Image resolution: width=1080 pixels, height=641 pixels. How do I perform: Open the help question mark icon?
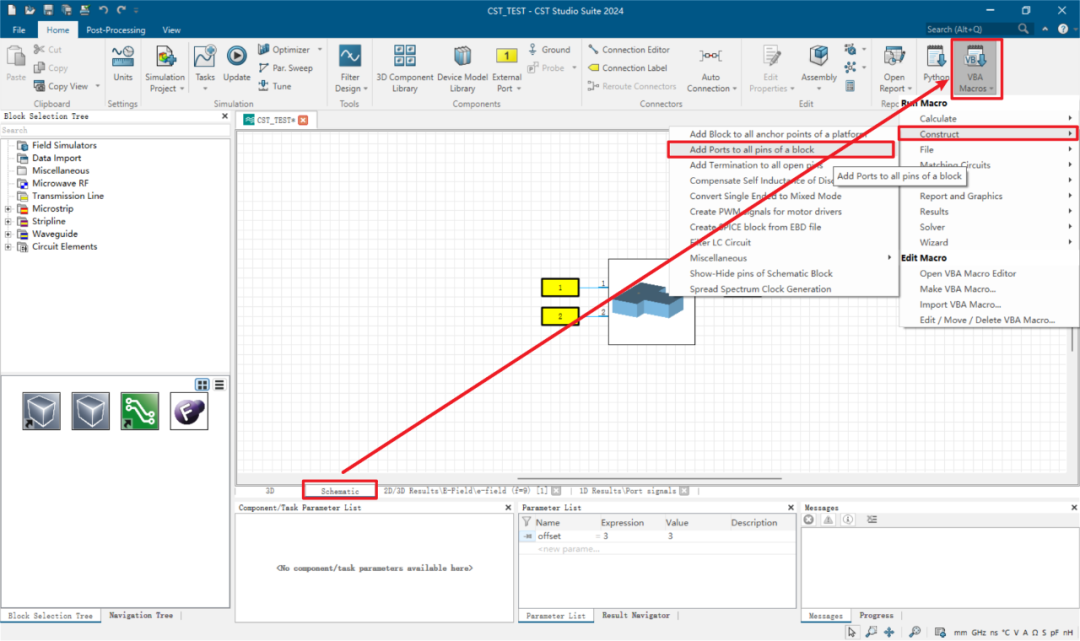tap(1063, 29)
